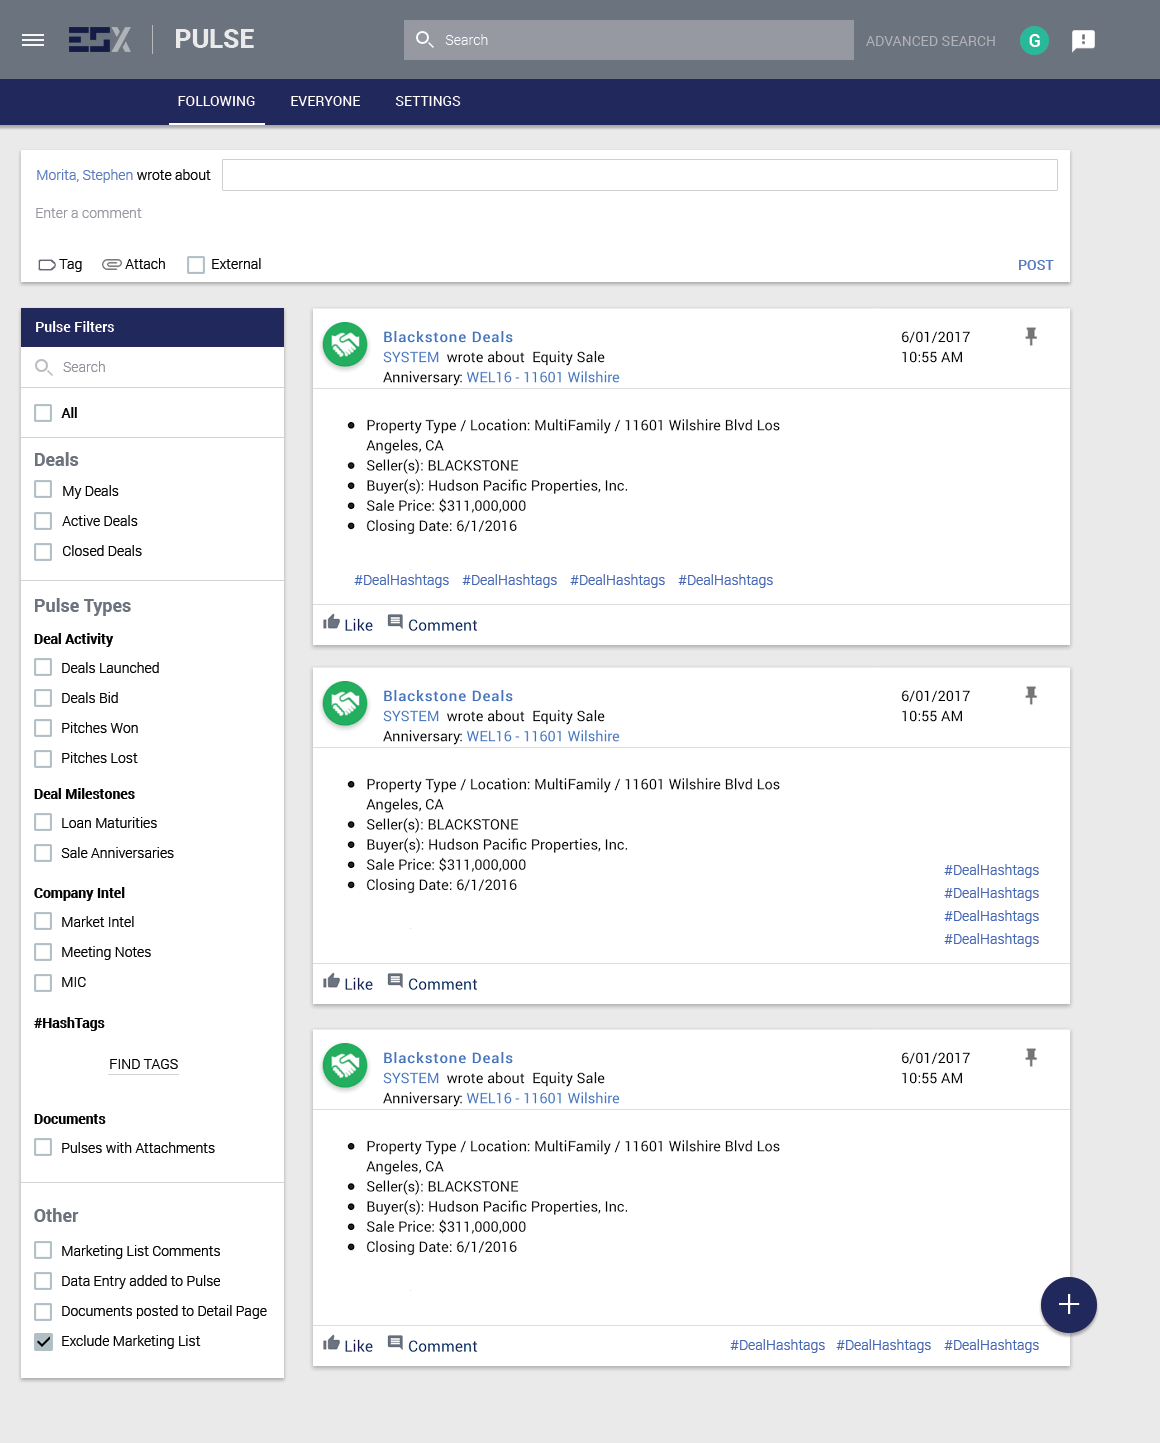
Task: Enable the Deals Launched filter
Action: tap(43, 667)
